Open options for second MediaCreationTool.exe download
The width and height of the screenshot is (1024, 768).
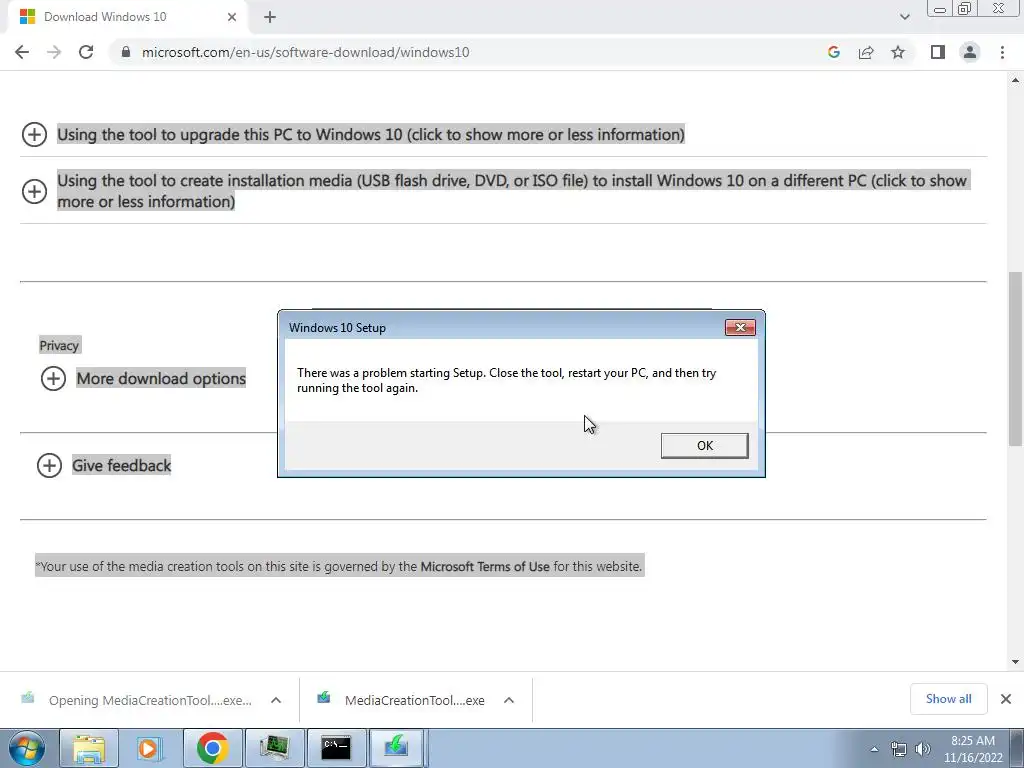point(509,700)
